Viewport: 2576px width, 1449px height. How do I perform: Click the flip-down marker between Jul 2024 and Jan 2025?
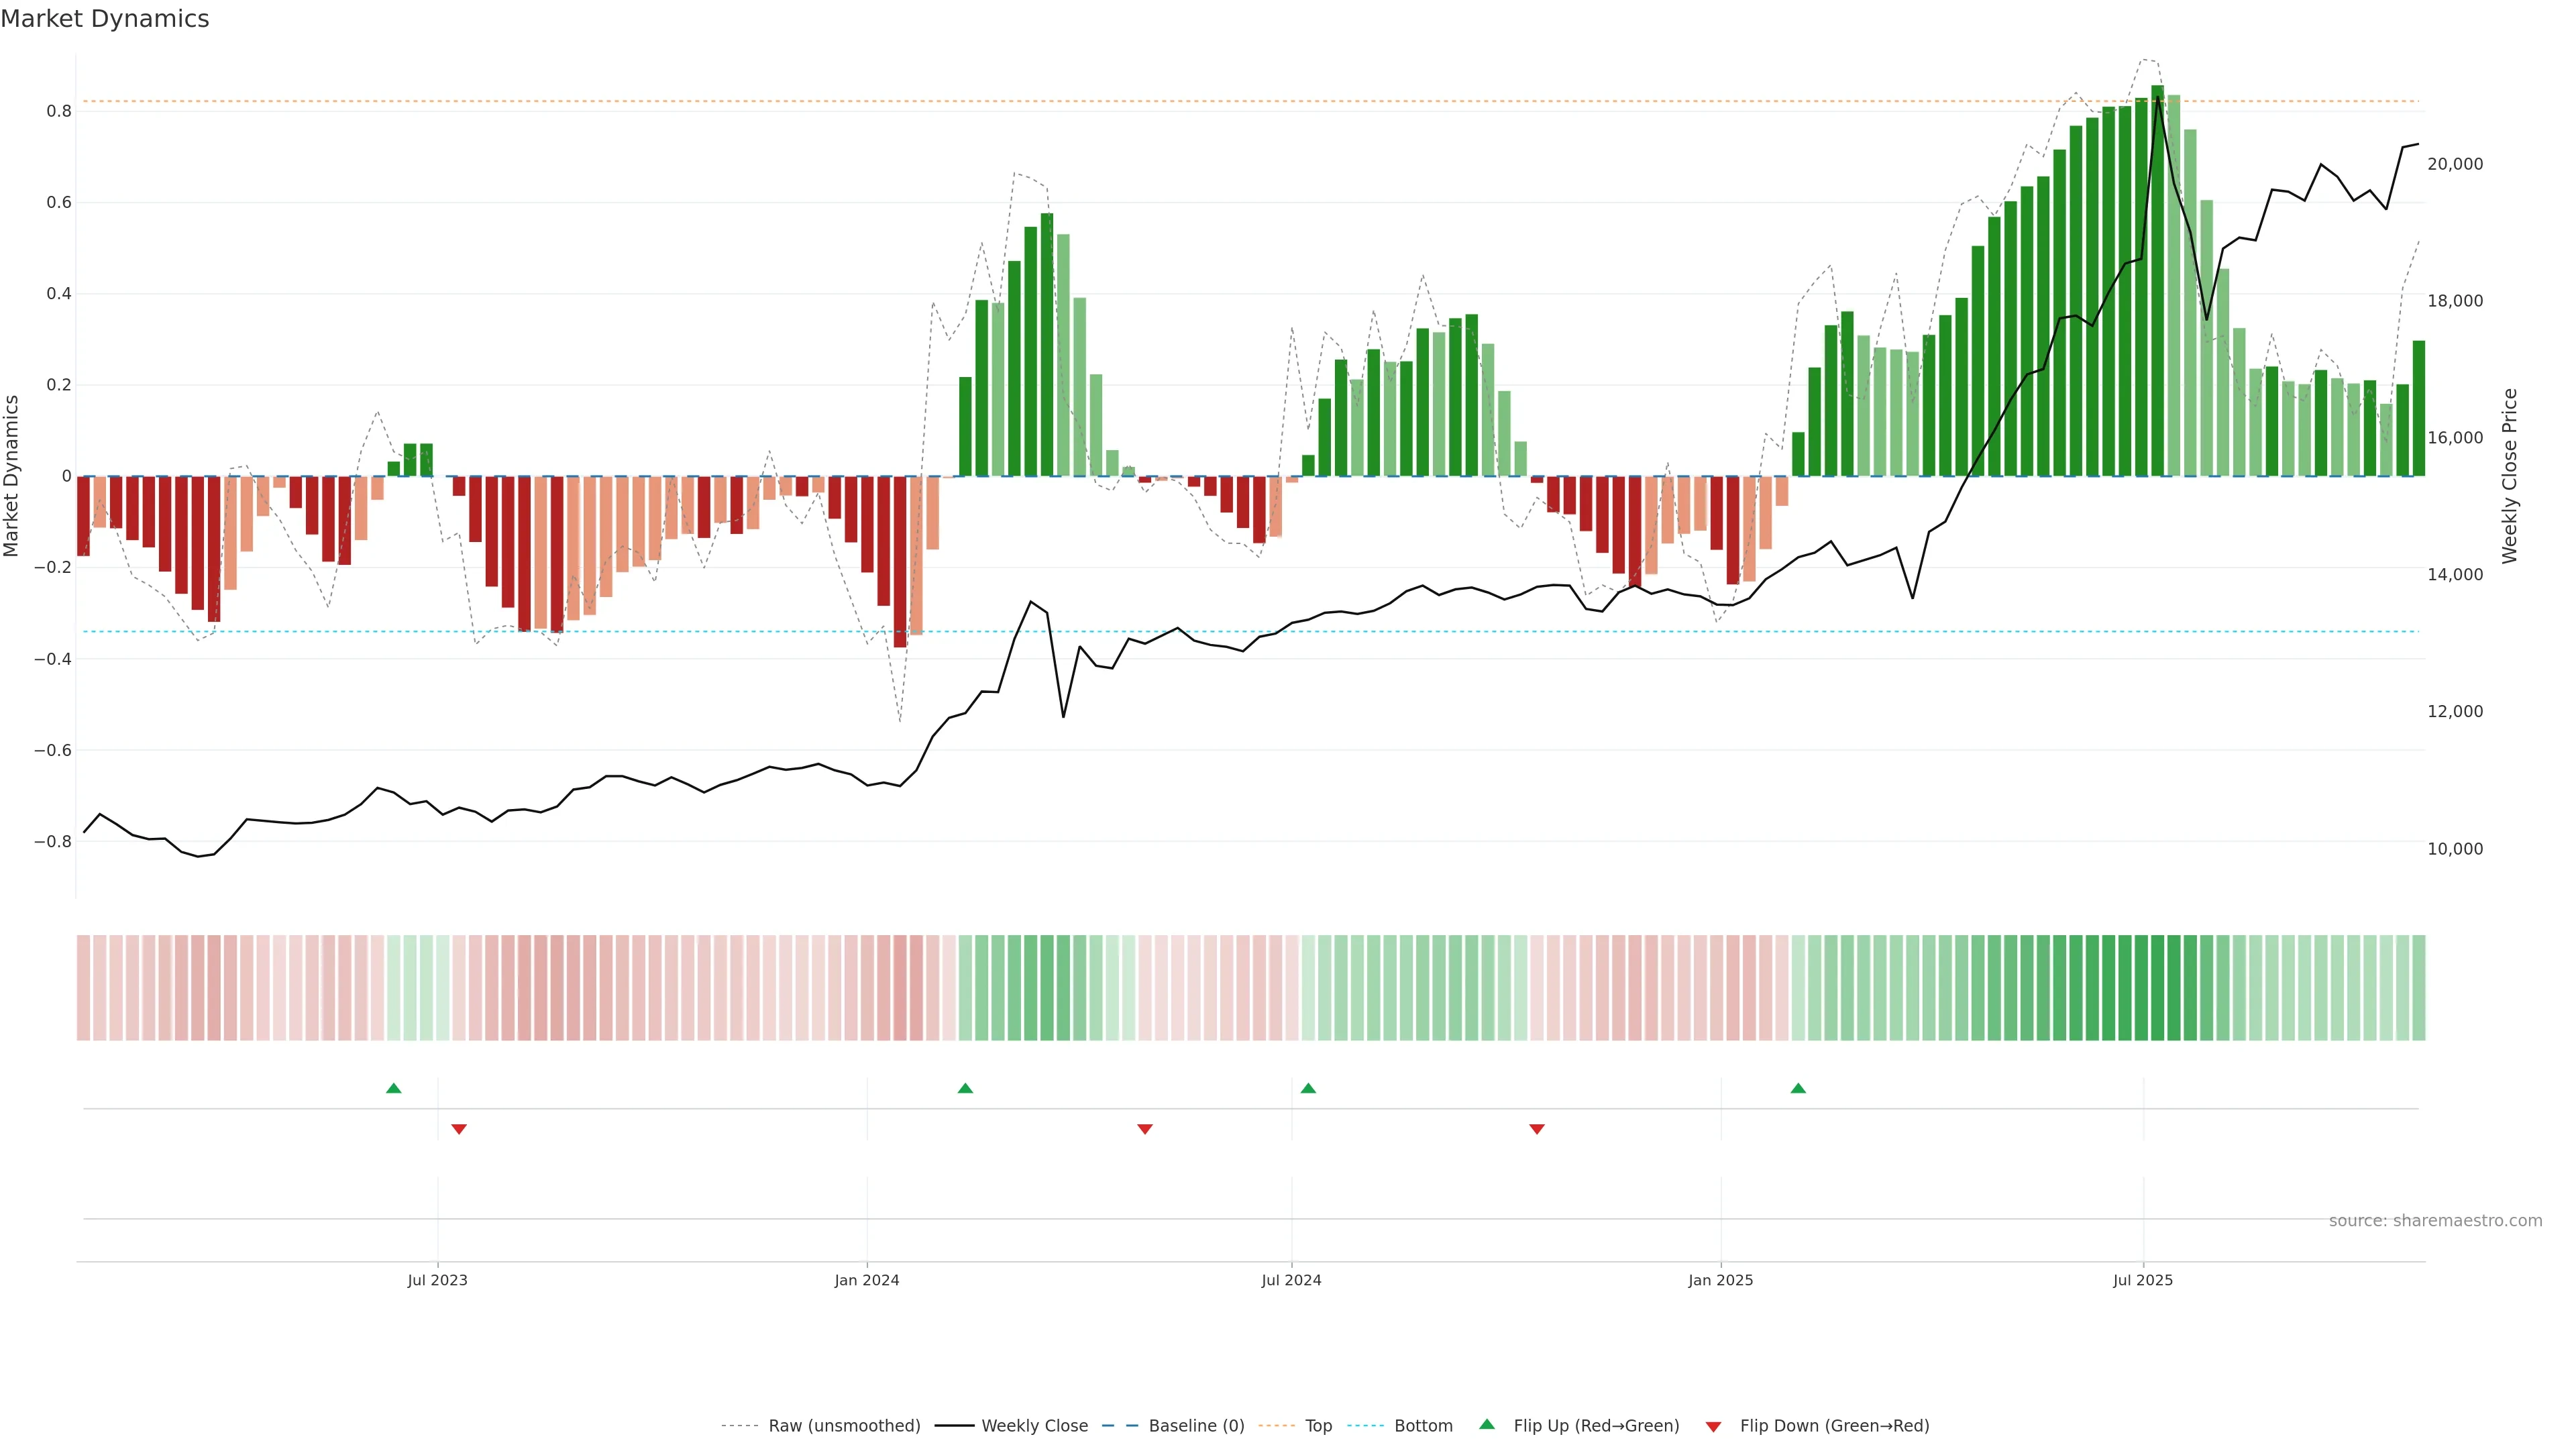click(1537, 1129)
